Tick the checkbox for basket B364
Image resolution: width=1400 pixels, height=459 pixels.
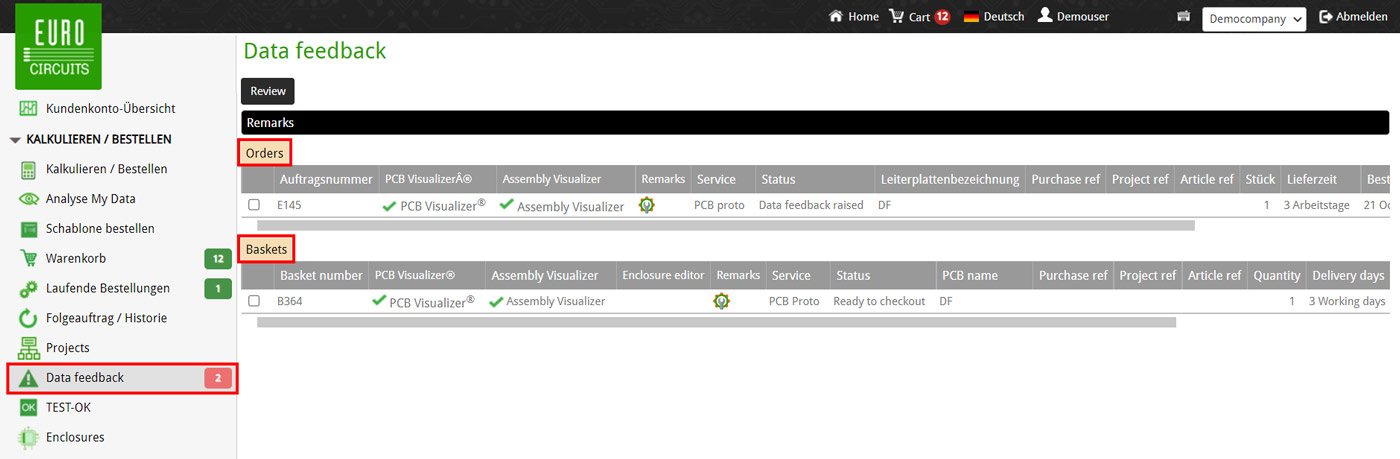click(254, 301)
